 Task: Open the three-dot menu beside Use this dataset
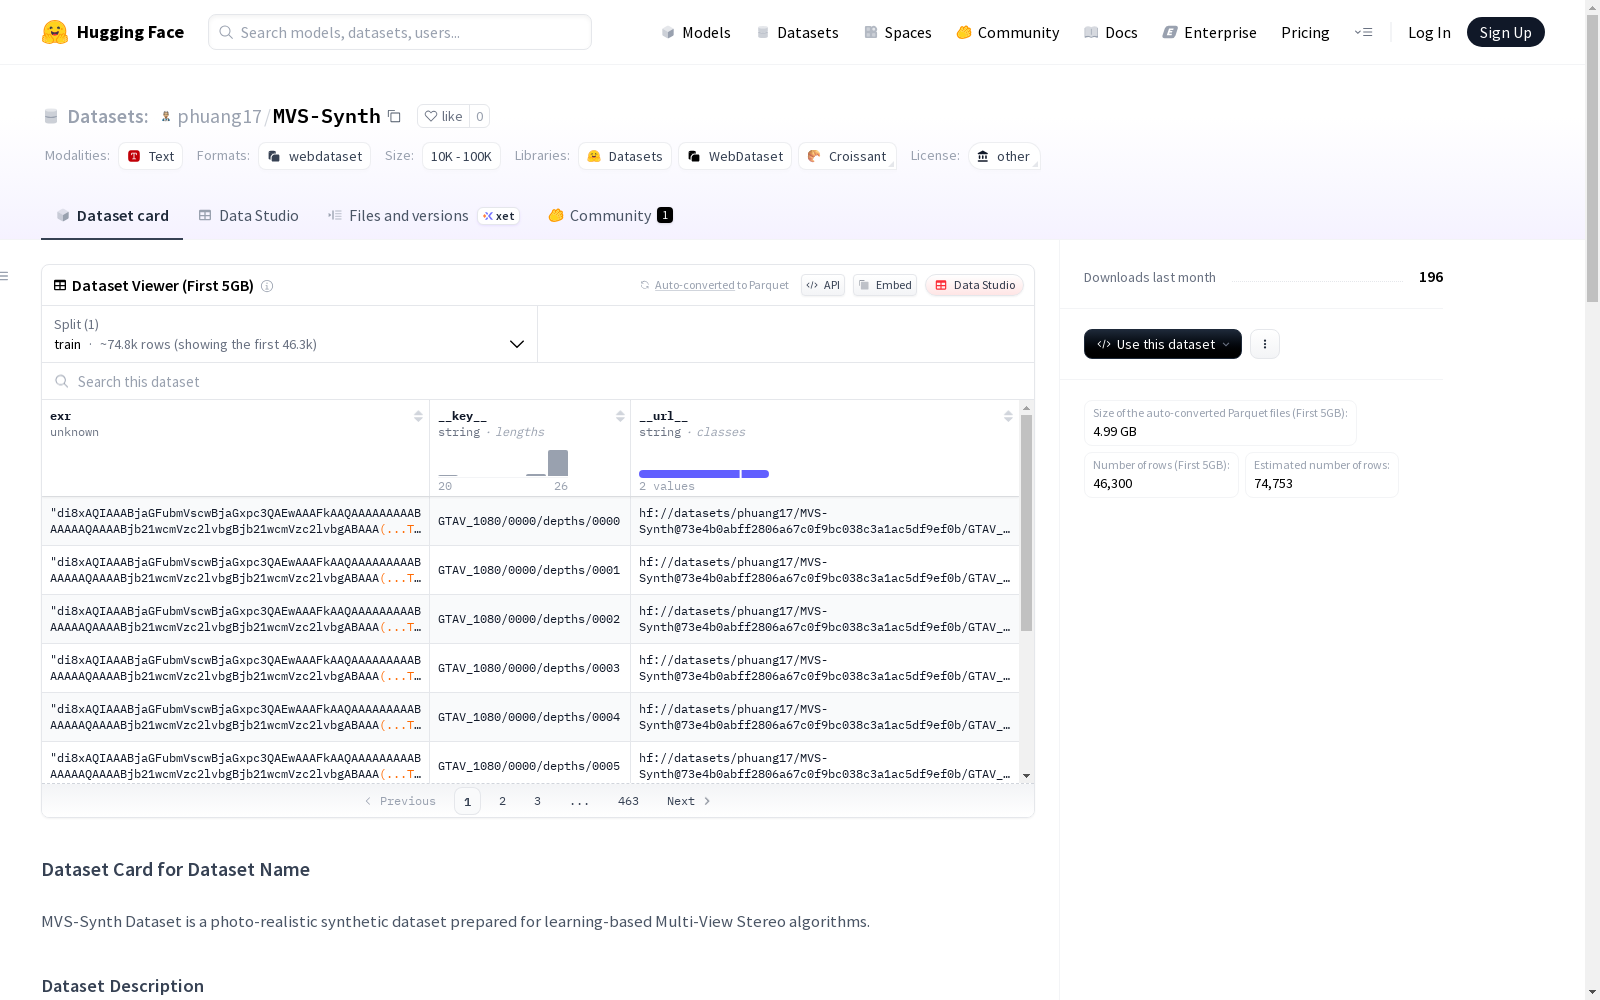point(1265,344)
